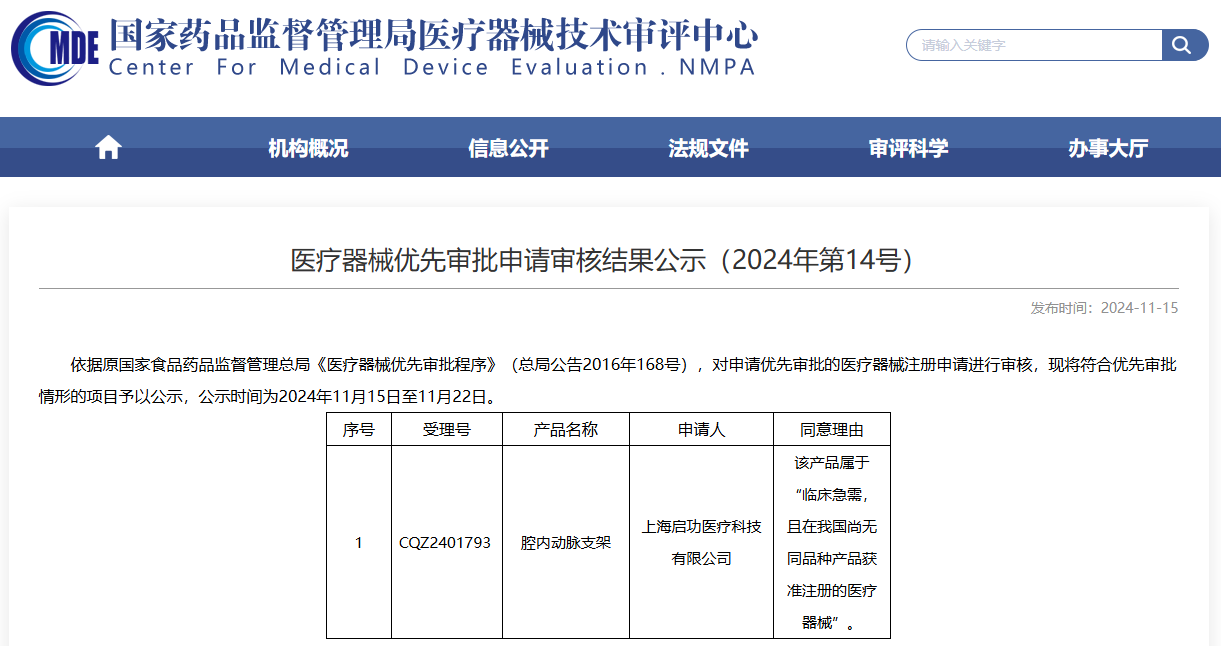The width and height of the screenshot is (1221, 646).
Task: Click product name 腔内动脉支架 cell
Action: tap(565, 542)
